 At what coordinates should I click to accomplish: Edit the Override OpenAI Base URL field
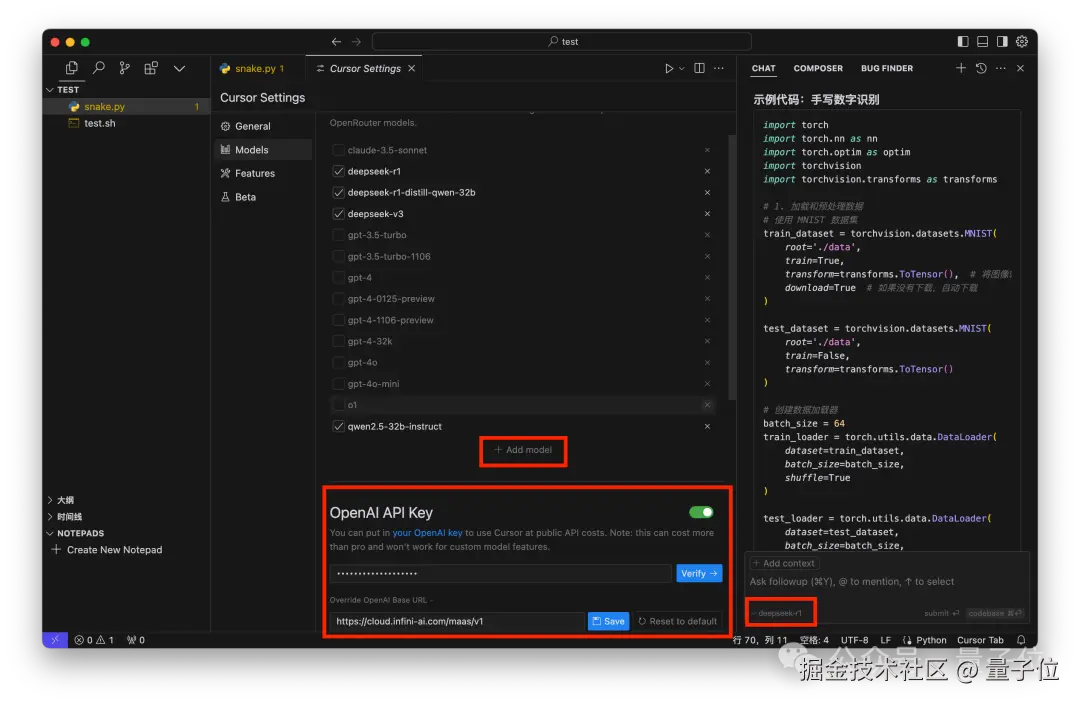click(457, 621)
